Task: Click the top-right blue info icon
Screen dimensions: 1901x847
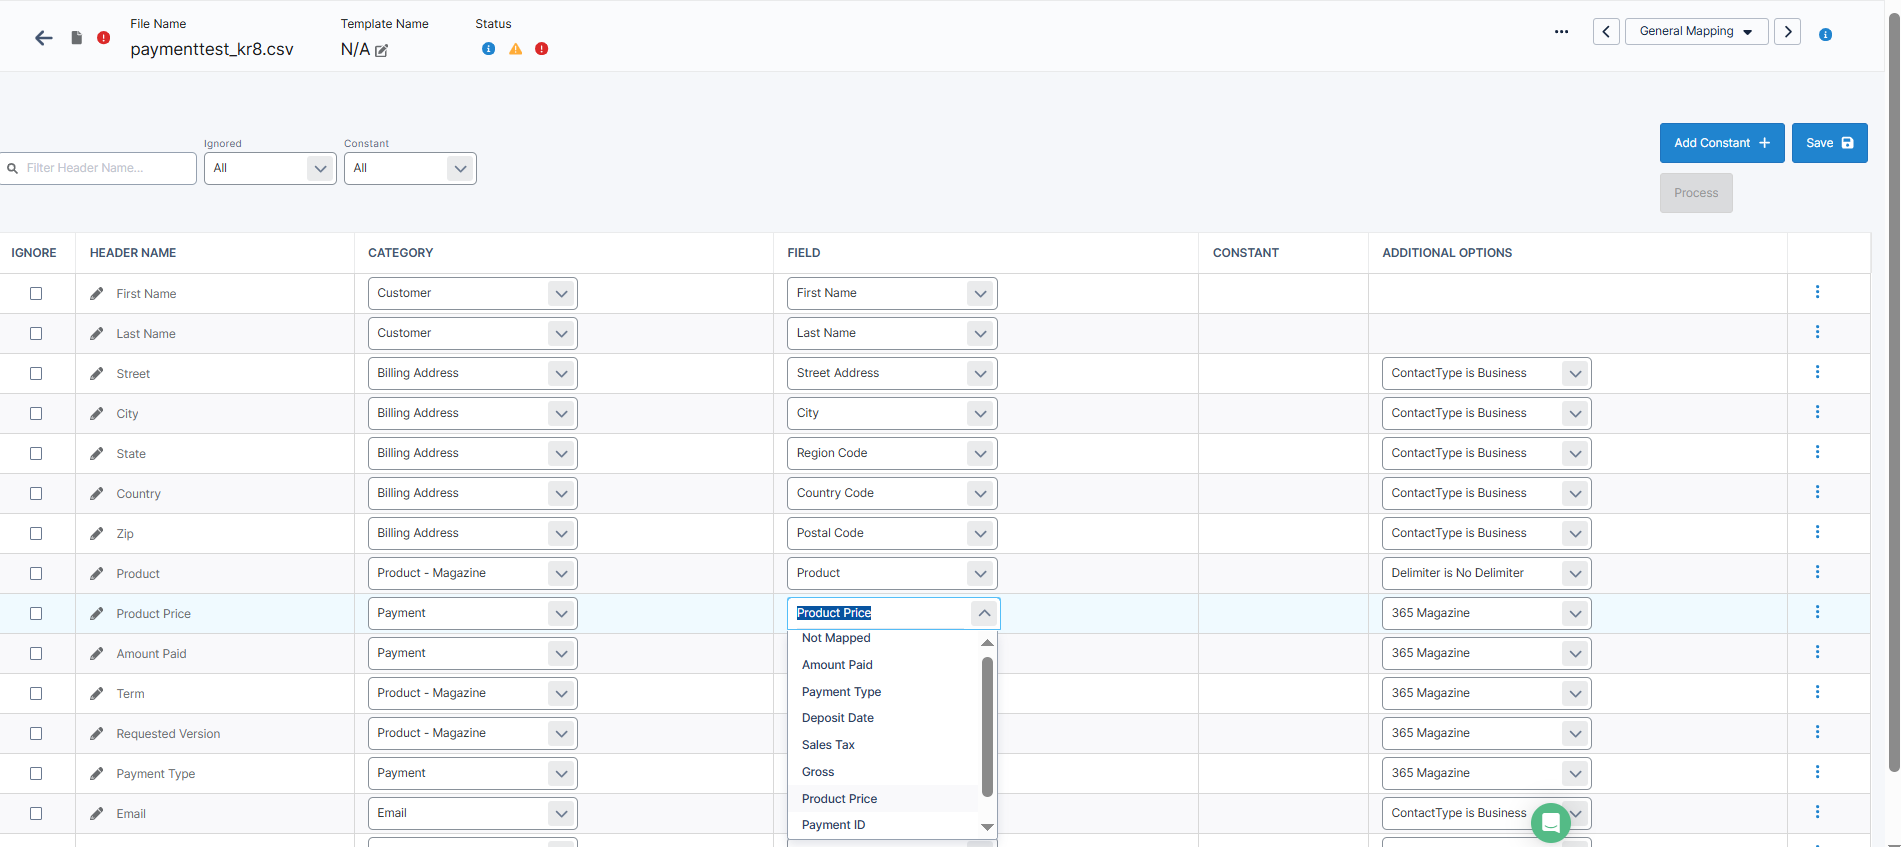Action: tap(1825, 35)
